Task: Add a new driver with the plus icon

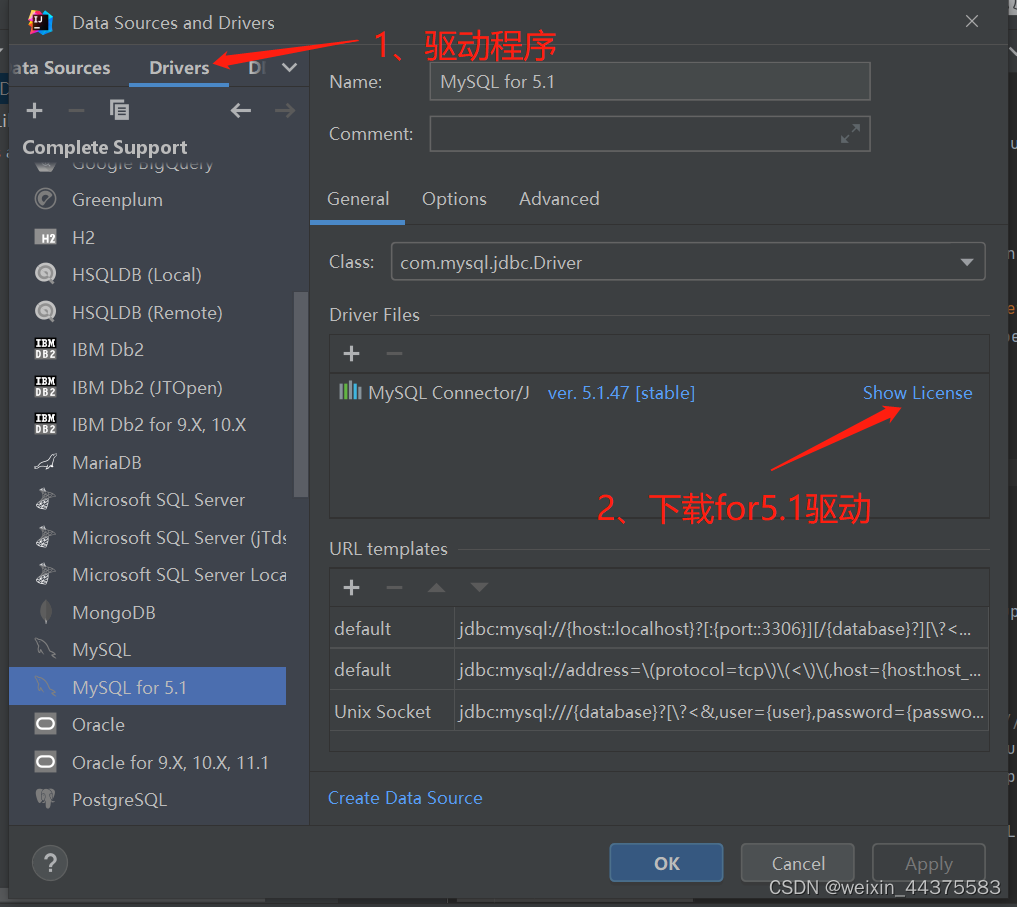Action: click(34, 111)
